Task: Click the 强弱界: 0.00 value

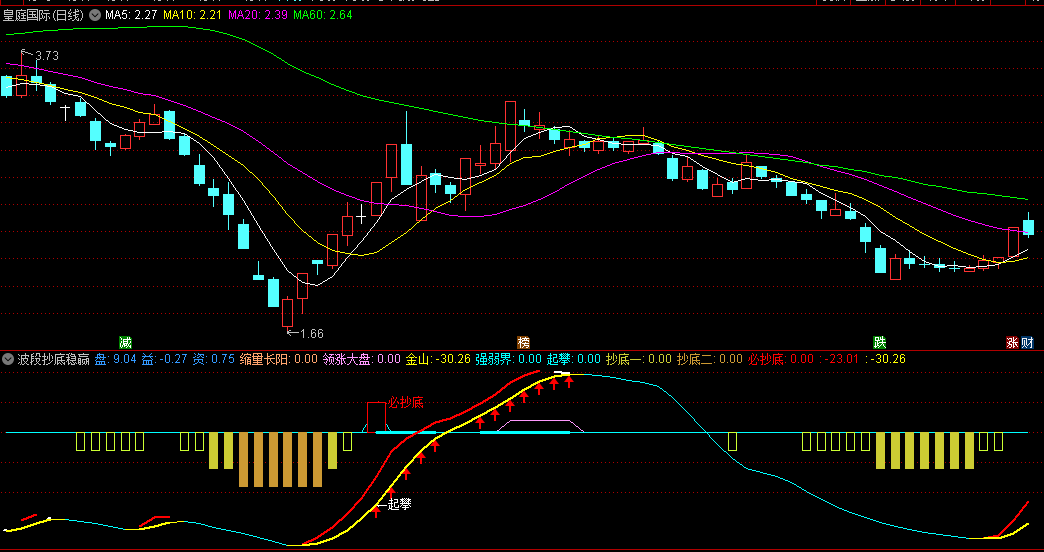Action: point(509,360)
